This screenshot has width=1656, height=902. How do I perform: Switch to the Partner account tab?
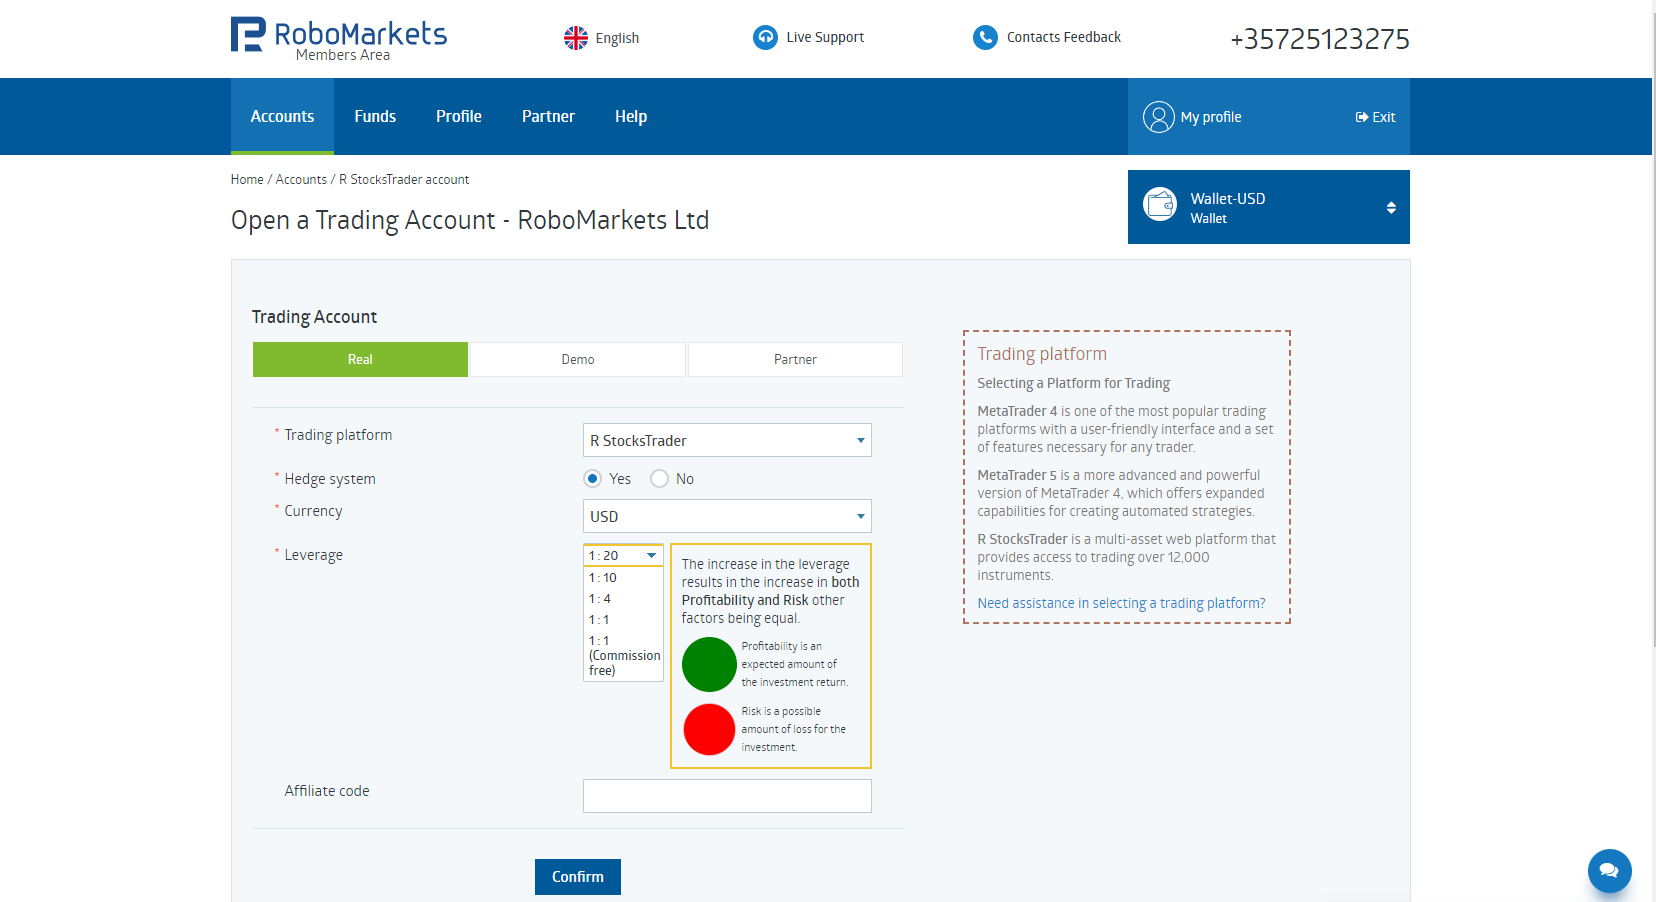click(x=795, y=359)
